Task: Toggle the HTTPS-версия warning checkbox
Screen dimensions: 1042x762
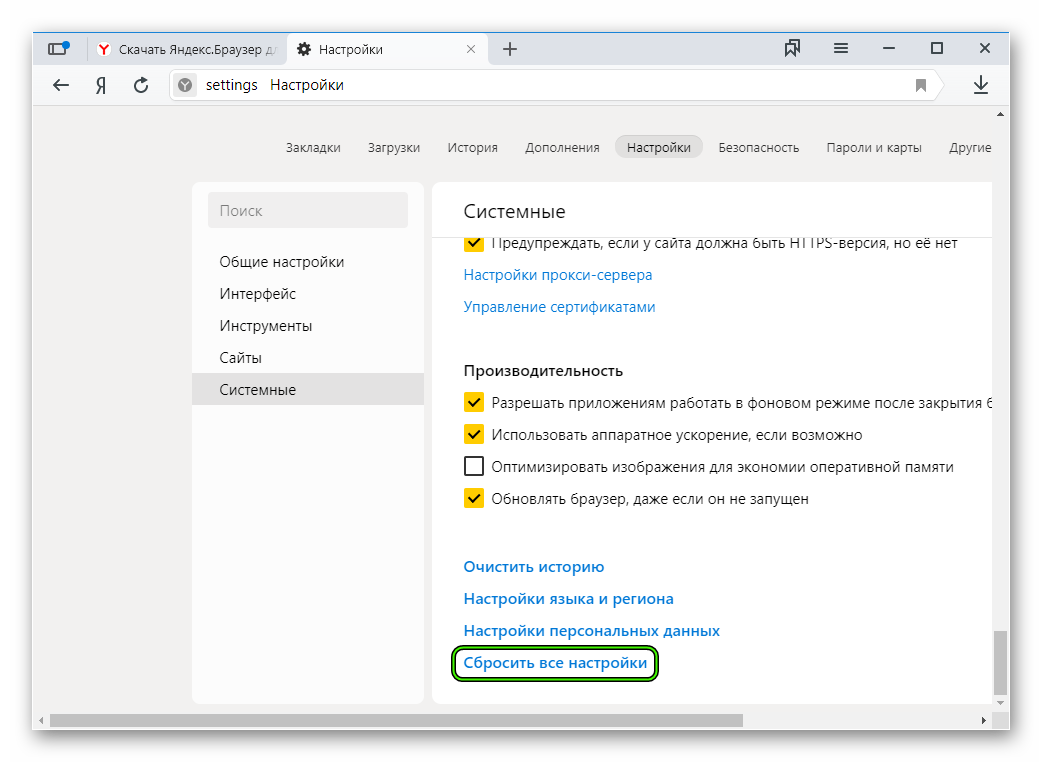Action: (474, 243)
